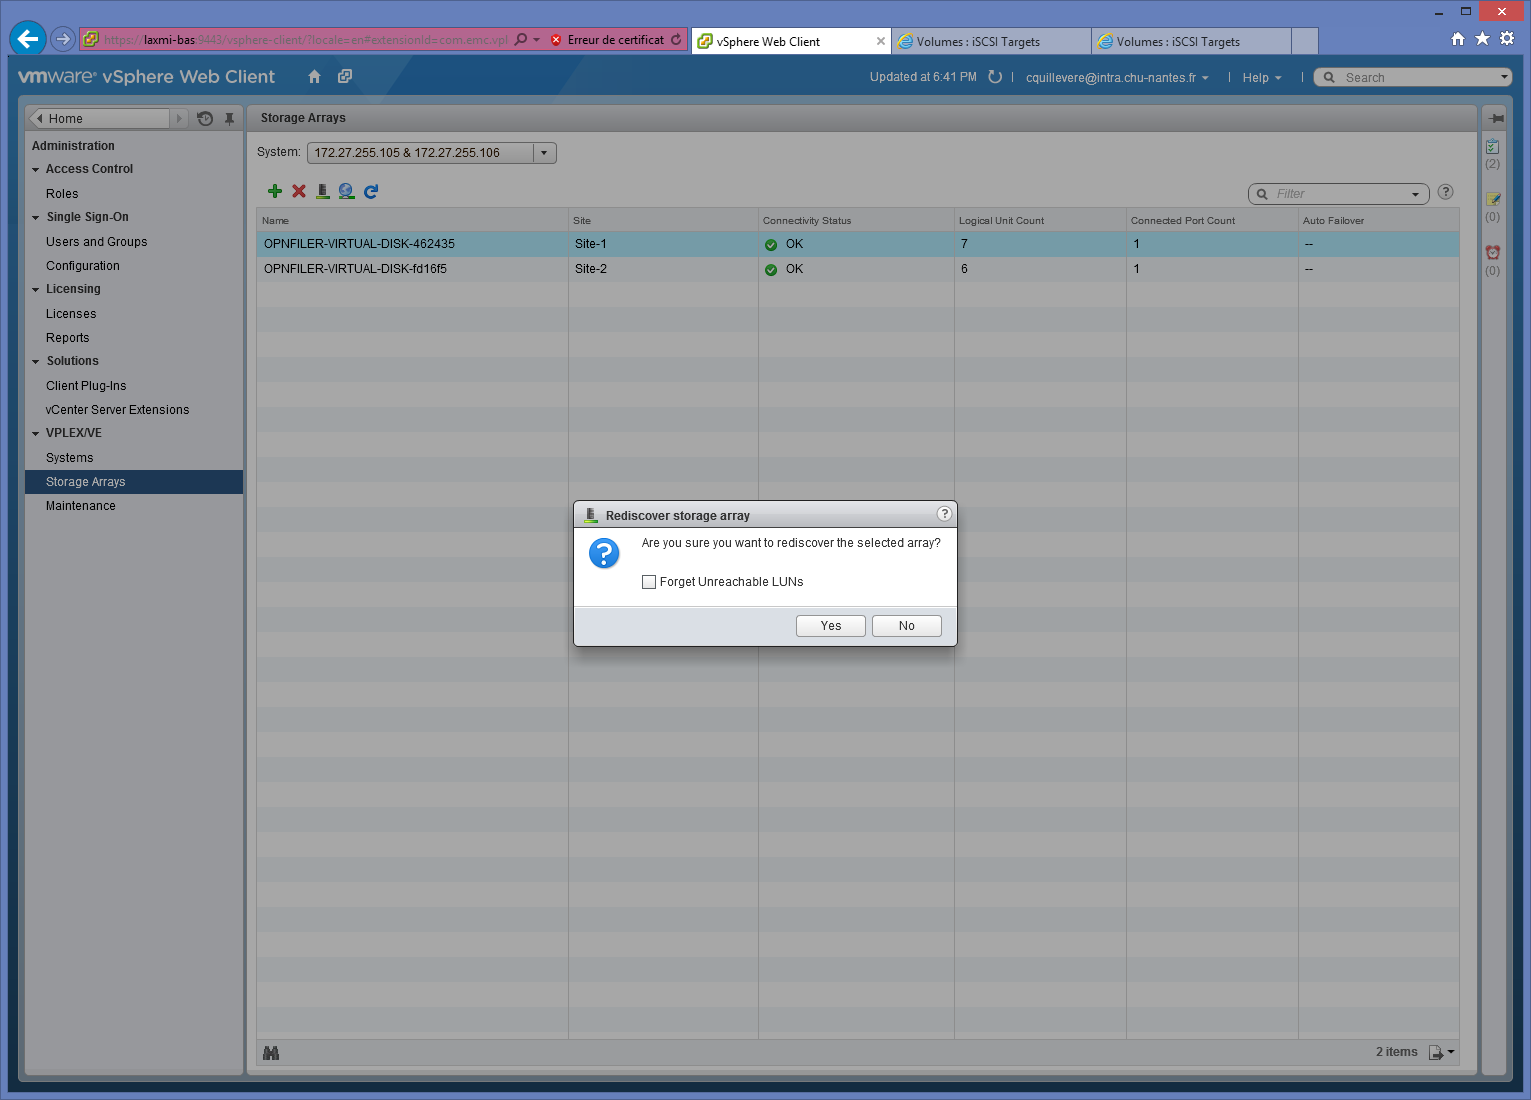Click the green add storage array icon
Image resolution: width=1531 pixels, height=1100 pixels.
(x=275, y=191)
